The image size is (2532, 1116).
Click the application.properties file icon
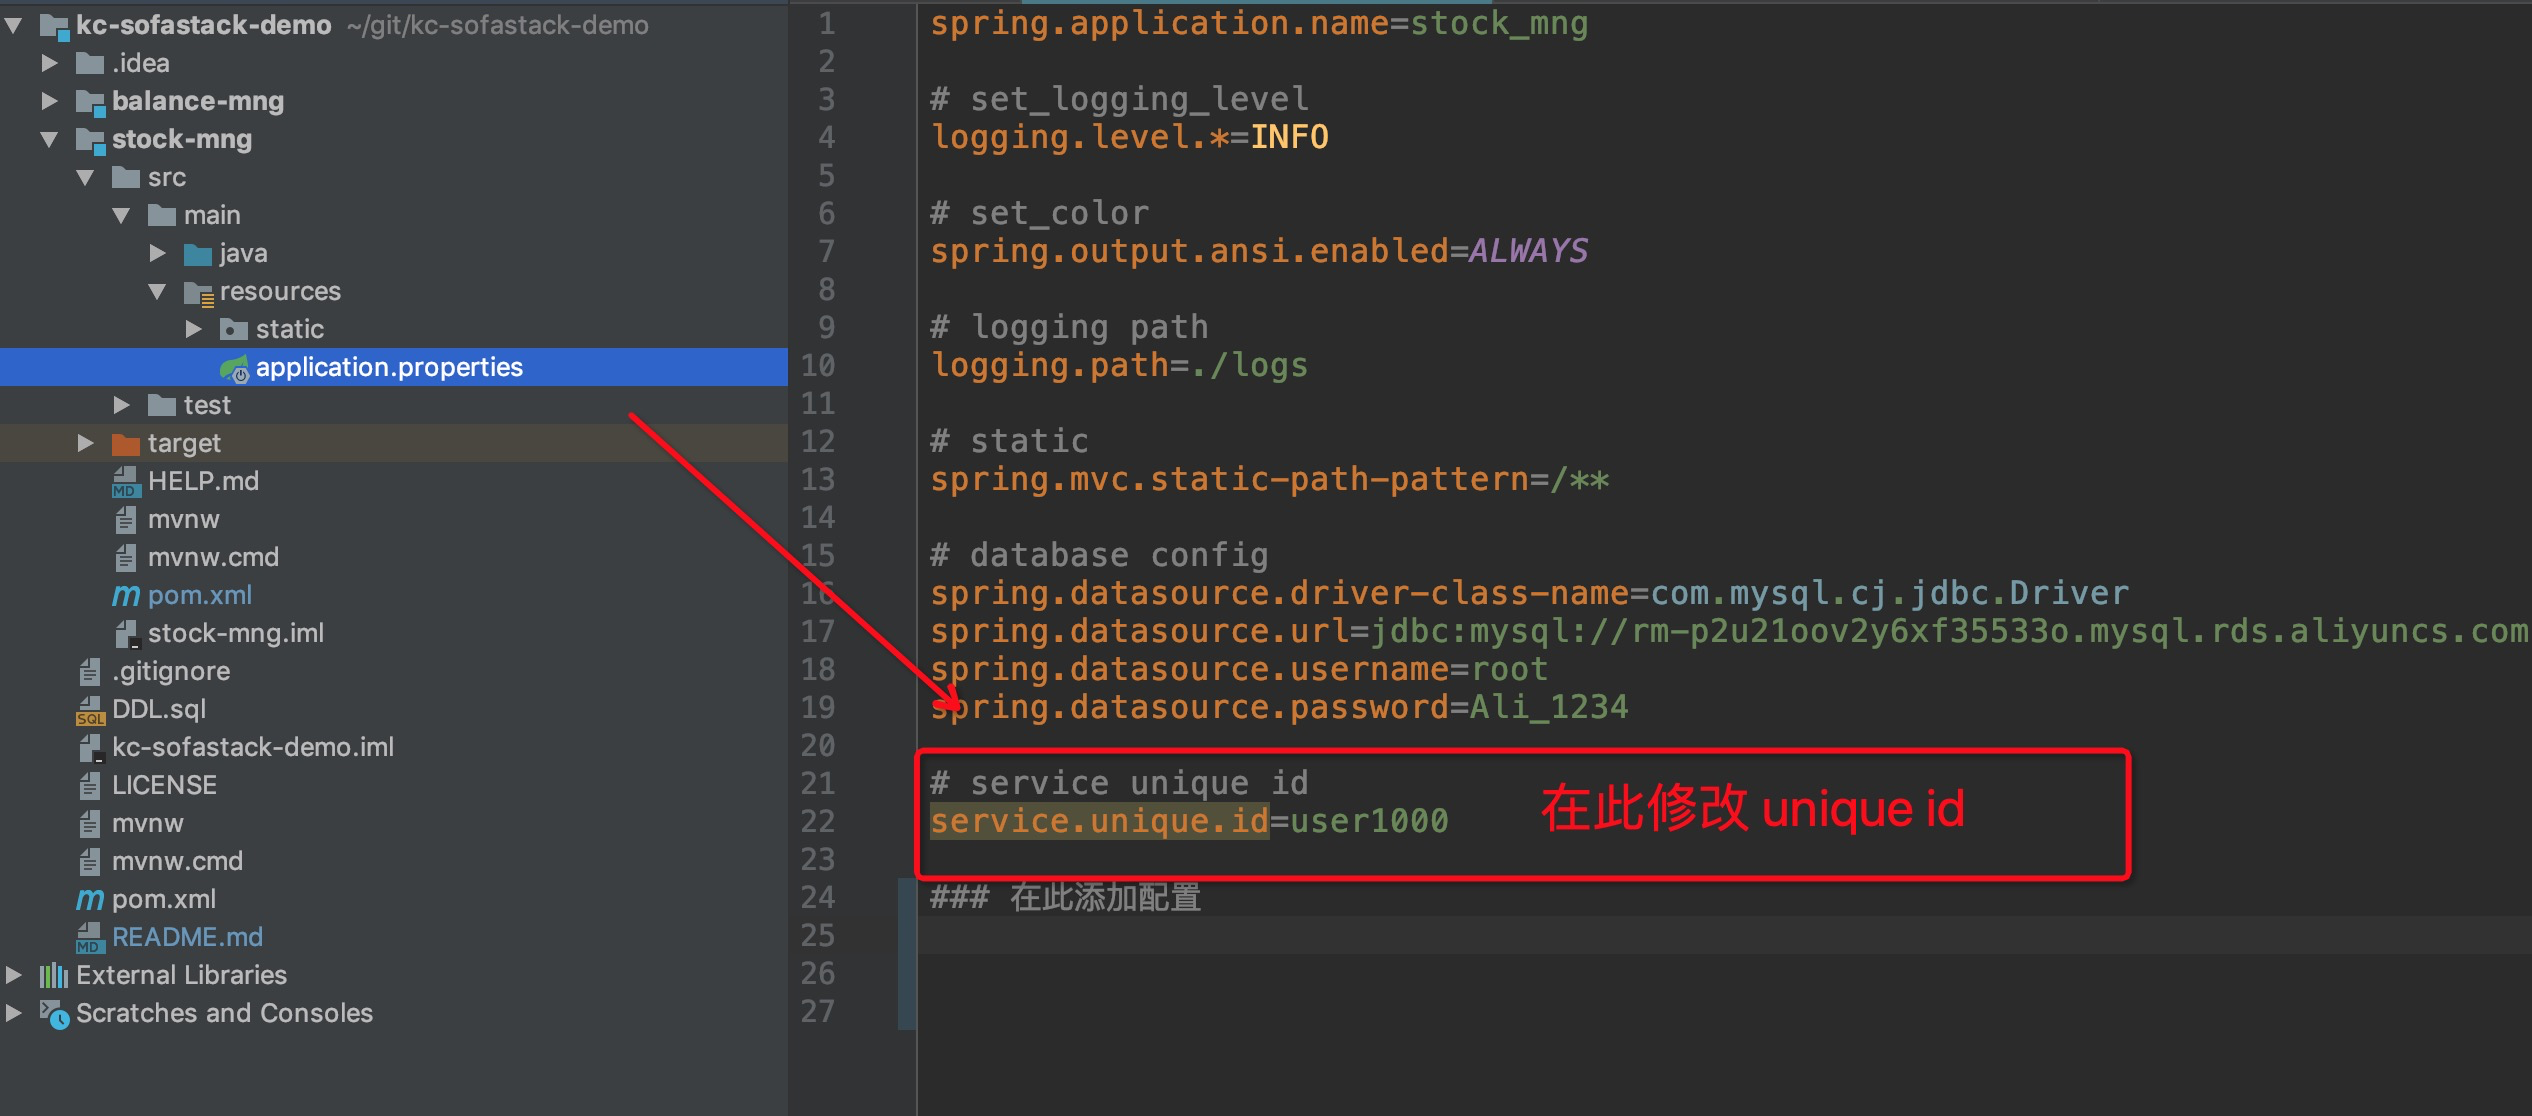(231, 368)
